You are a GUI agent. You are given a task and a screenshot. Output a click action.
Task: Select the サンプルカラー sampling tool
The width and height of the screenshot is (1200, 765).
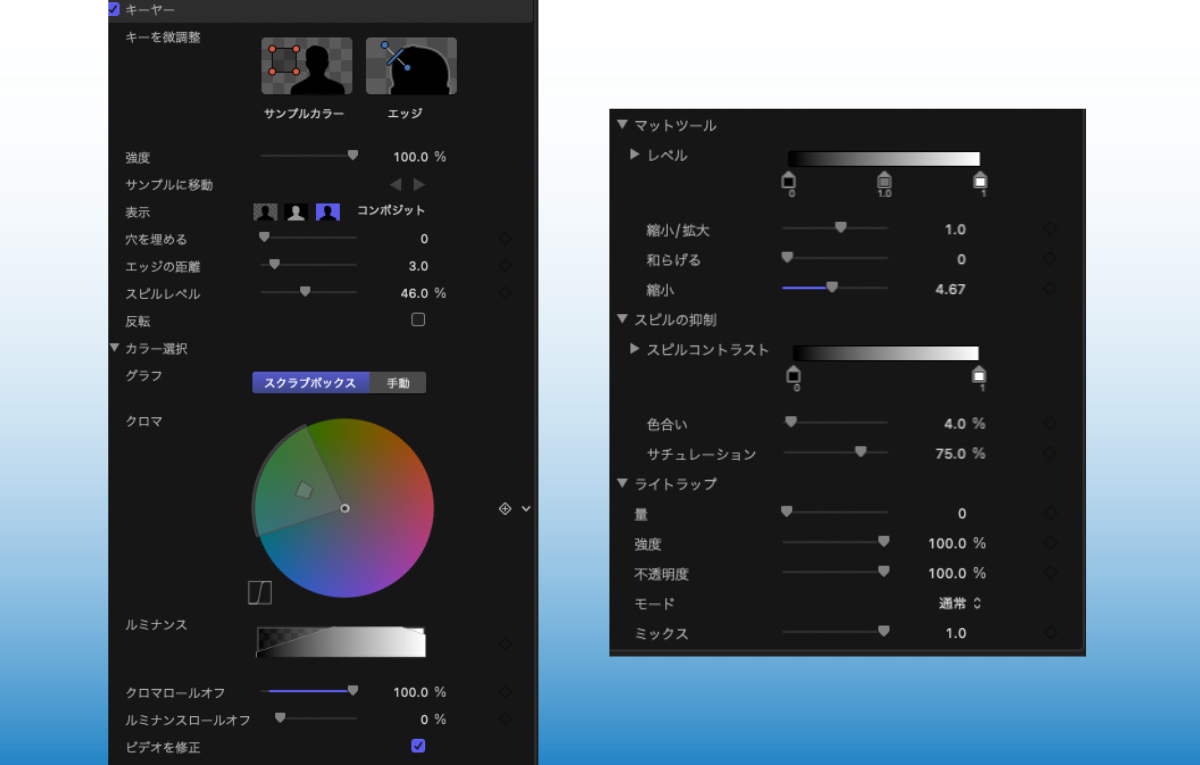tap(306, 64)
